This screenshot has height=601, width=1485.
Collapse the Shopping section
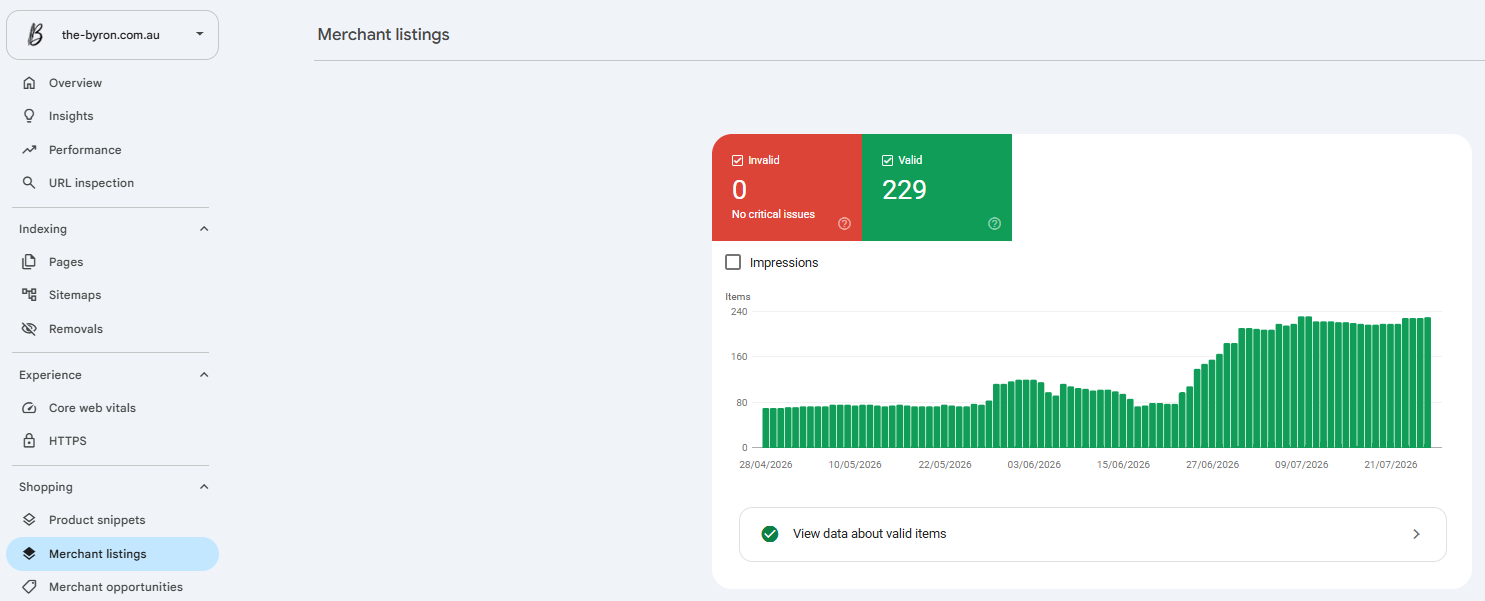coord(204,487)
